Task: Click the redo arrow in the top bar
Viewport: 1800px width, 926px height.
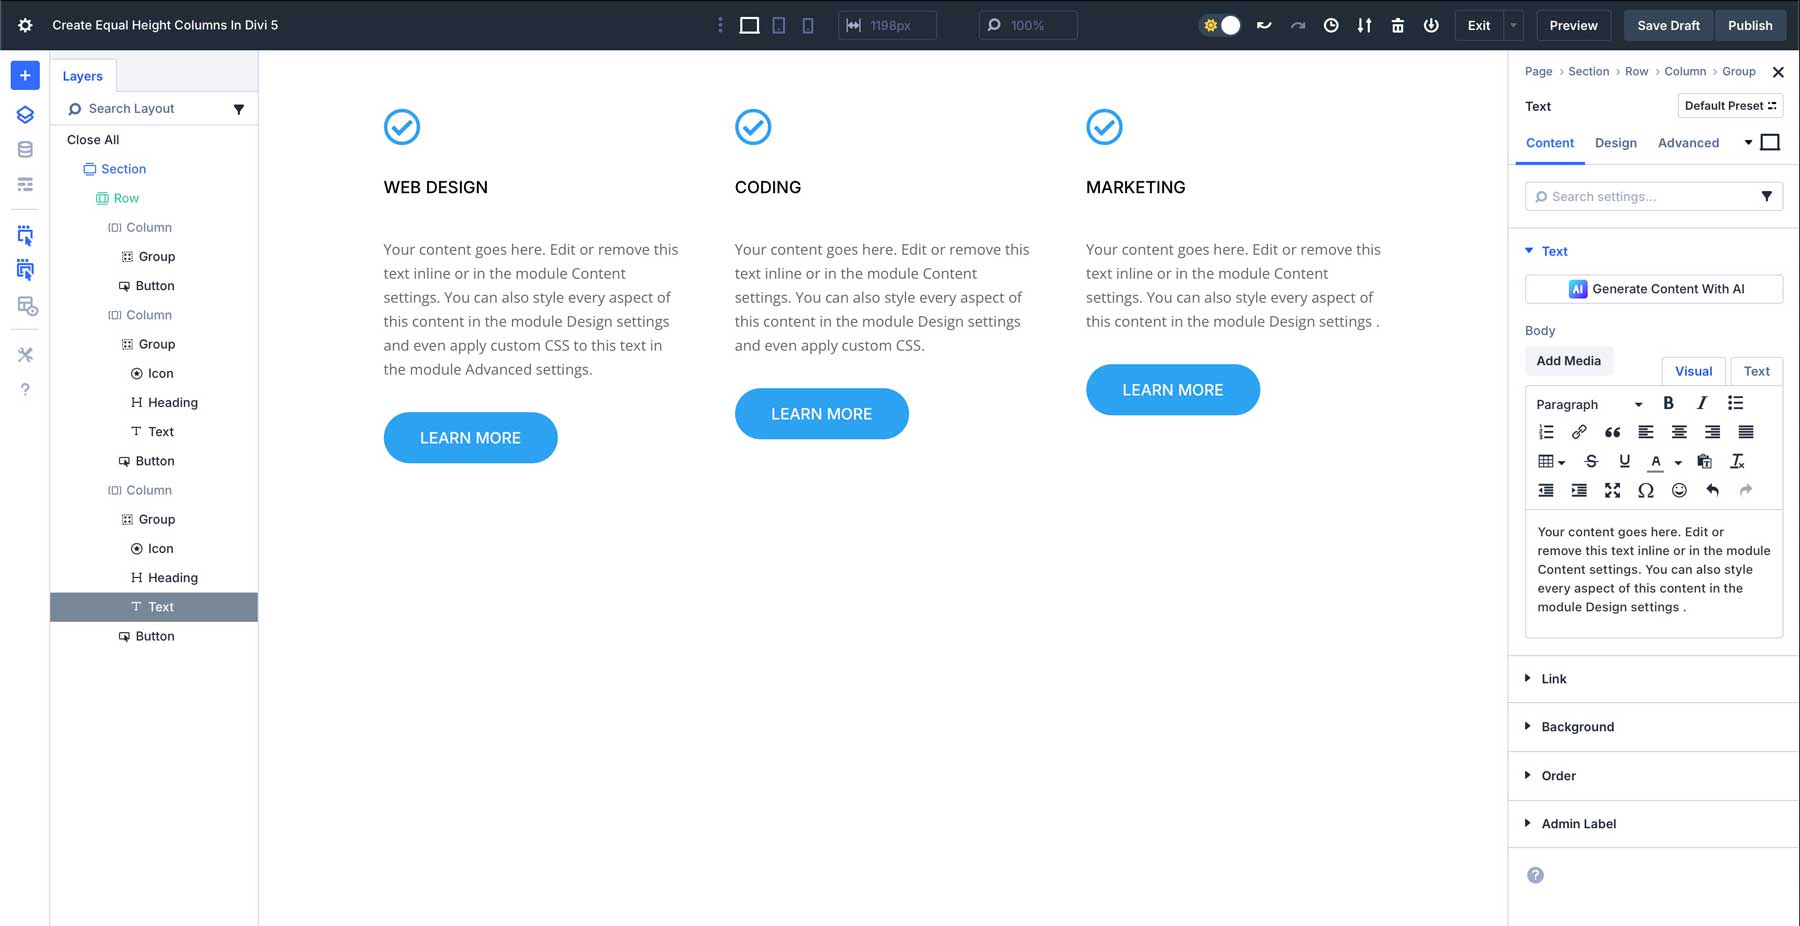Action: [1298, 25]
